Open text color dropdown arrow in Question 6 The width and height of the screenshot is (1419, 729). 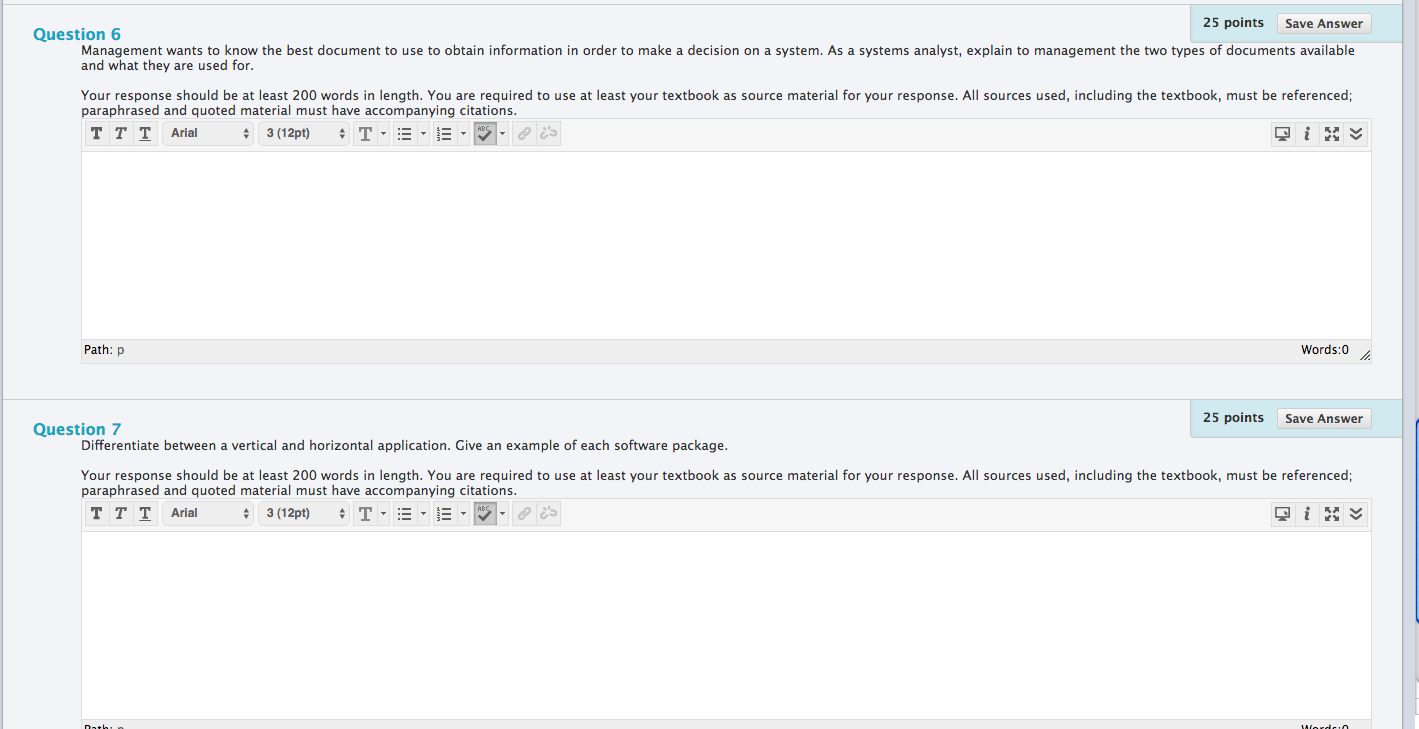coord(383,134)
